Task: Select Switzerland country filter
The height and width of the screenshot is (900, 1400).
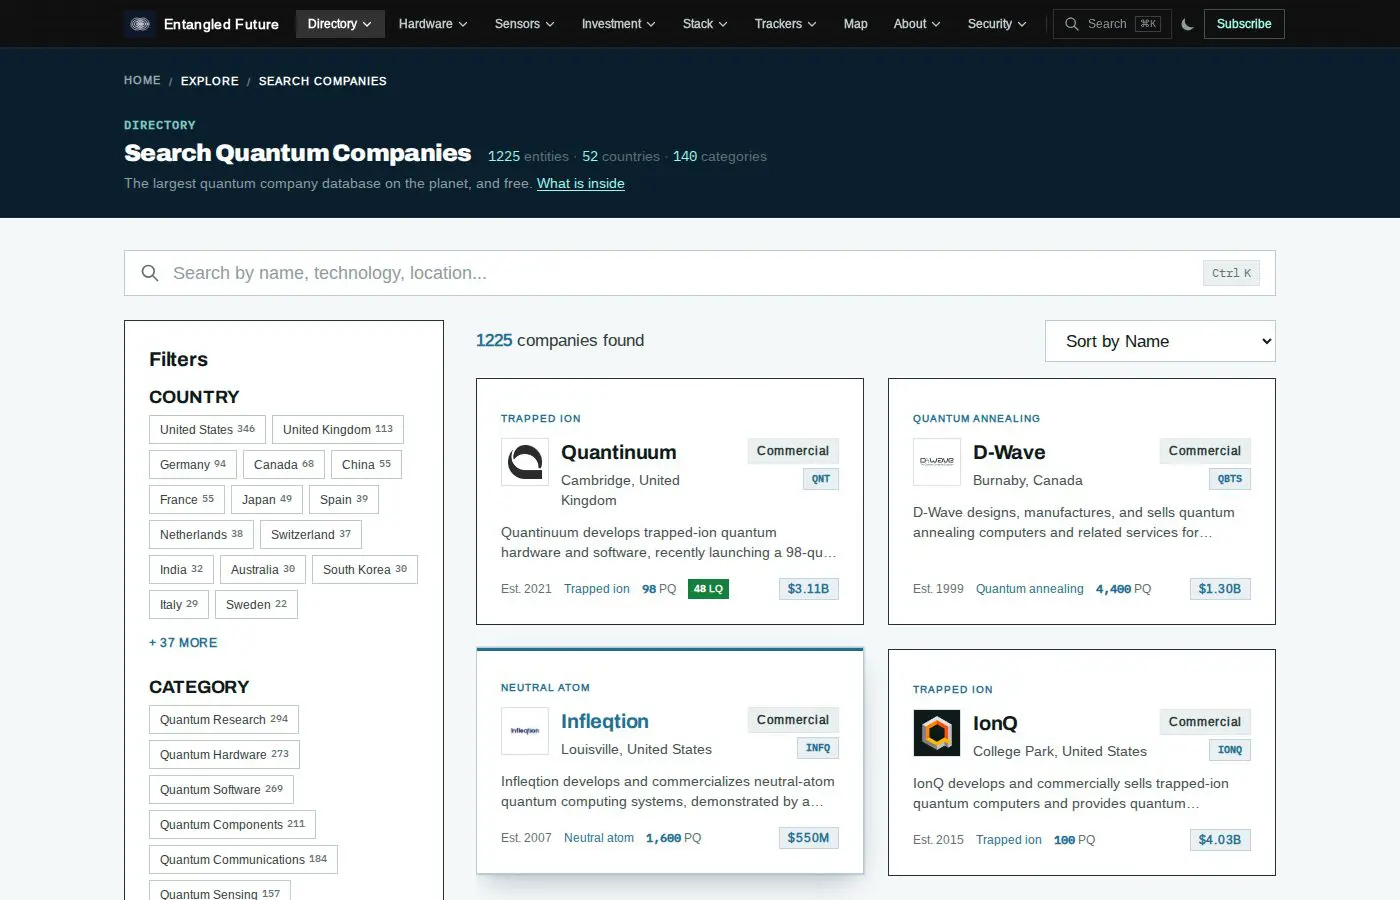Action: click(311, 535)
